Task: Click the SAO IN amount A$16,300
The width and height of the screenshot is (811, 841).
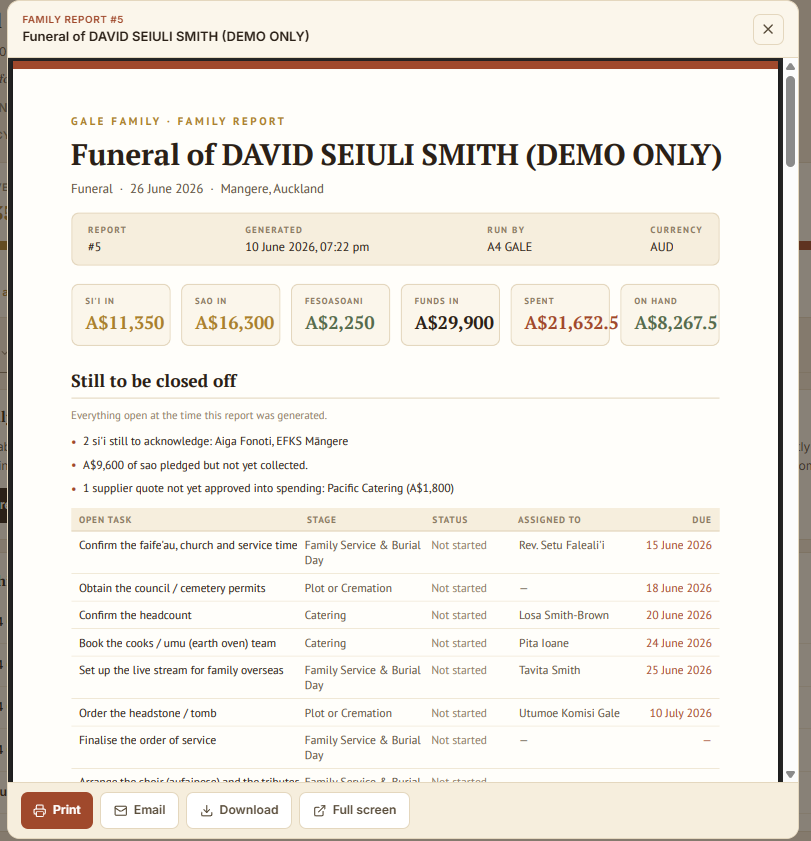Action: click(234, 323)
